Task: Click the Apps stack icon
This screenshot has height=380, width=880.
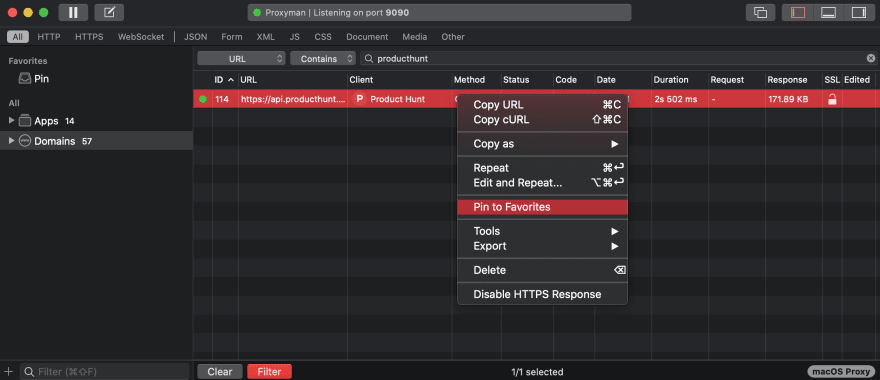Action: [x=25, y=121]
